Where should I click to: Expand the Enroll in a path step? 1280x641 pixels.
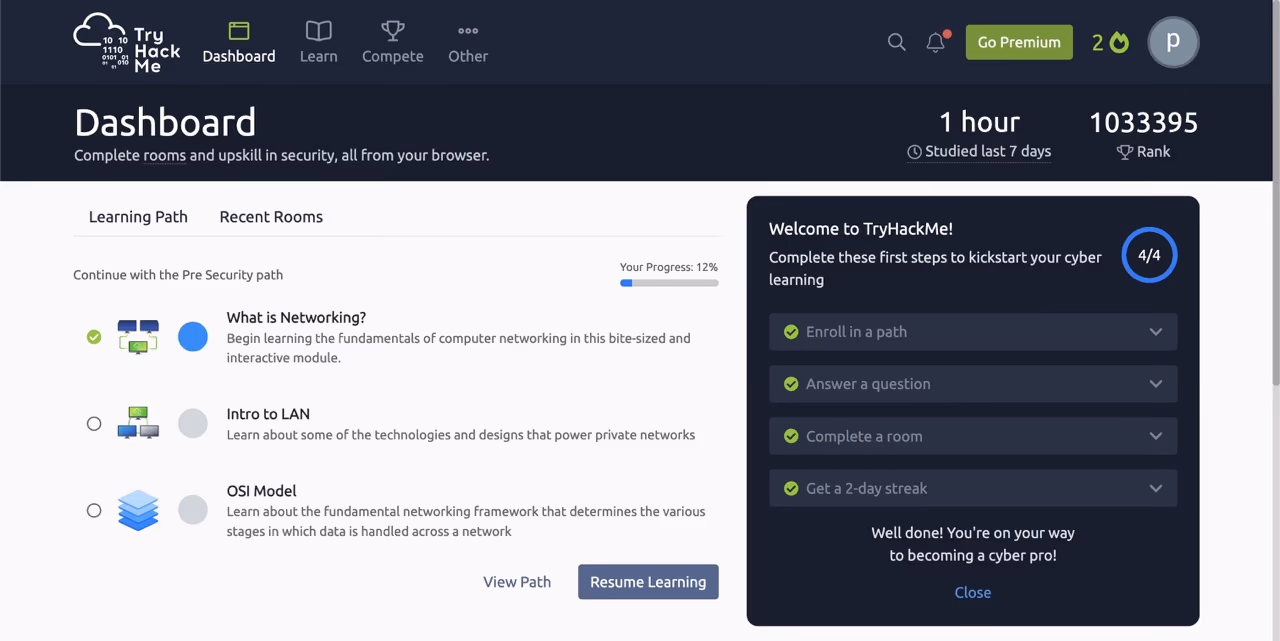coord(973,332)
